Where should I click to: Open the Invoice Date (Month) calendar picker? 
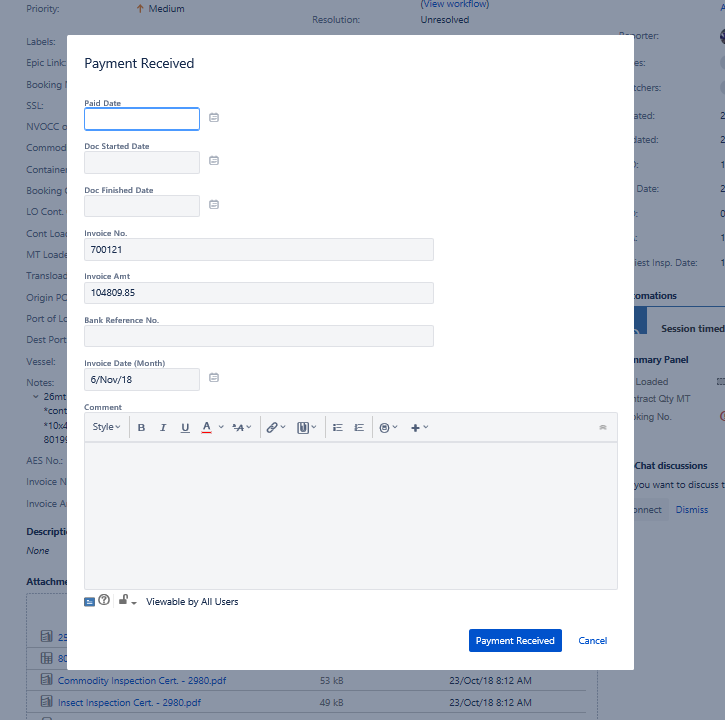click(x=214, y=378)
